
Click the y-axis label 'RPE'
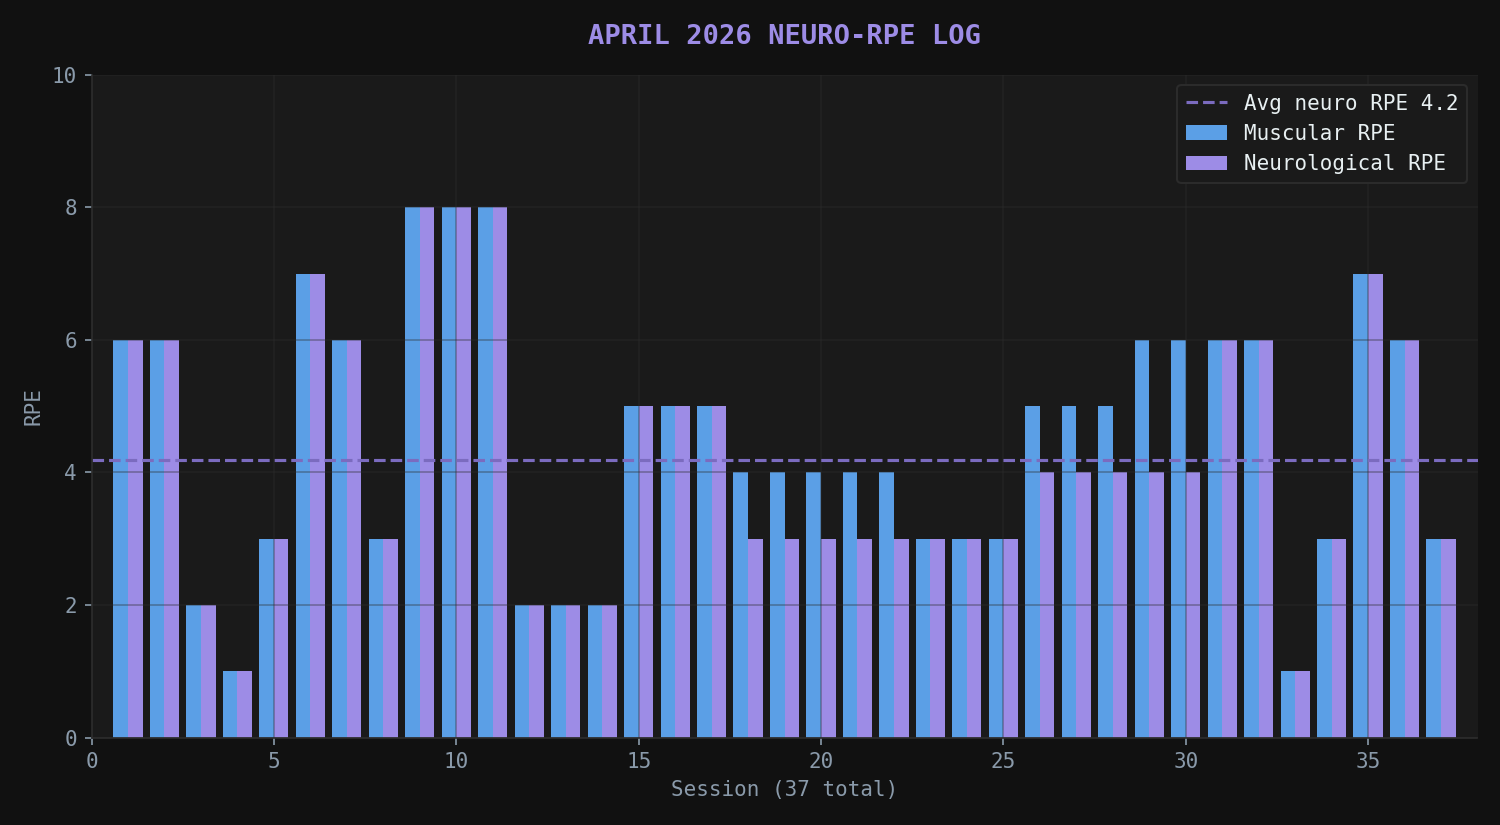point(33,408)
